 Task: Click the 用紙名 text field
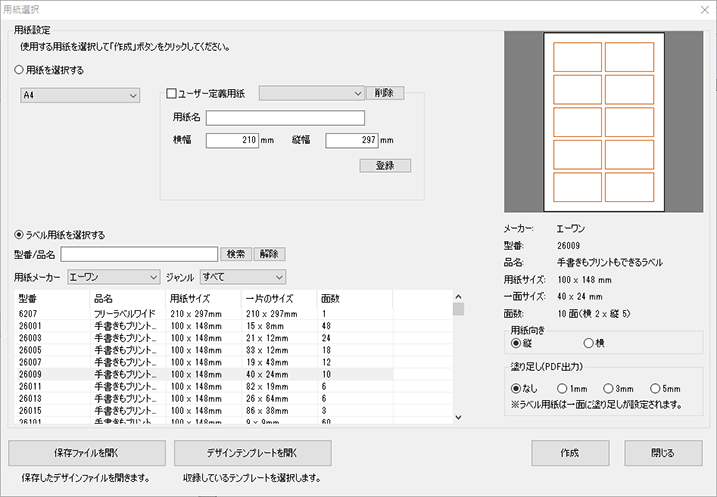pos(285,117)
